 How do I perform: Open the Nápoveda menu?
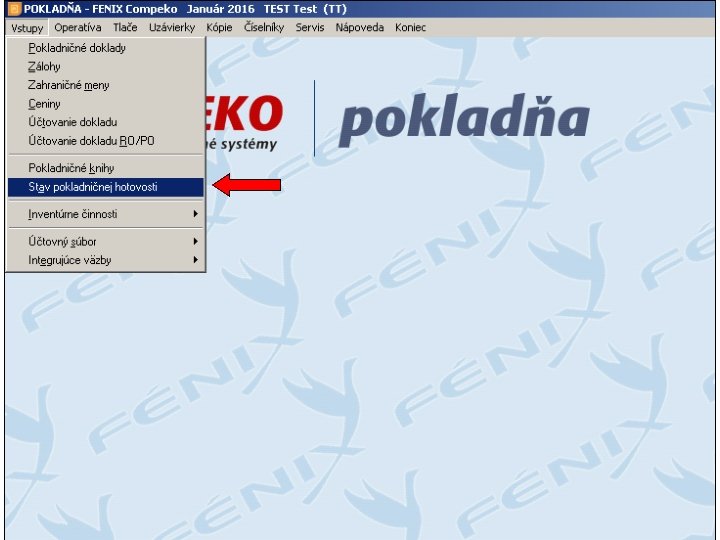[360, 28]
